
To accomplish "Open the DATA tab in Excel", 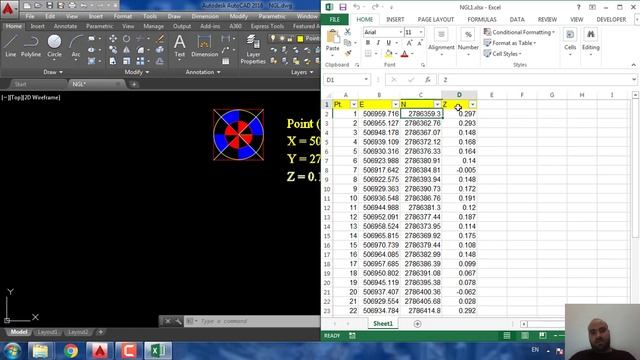I will pos(517,19).
